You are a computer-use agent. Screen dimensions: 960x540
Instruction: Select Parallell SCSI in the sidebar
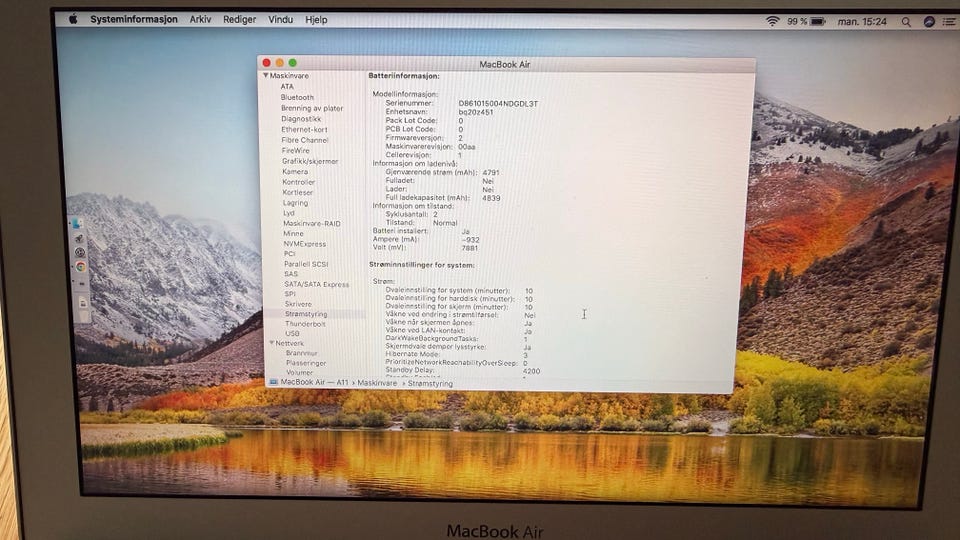[x=306, y=264]
